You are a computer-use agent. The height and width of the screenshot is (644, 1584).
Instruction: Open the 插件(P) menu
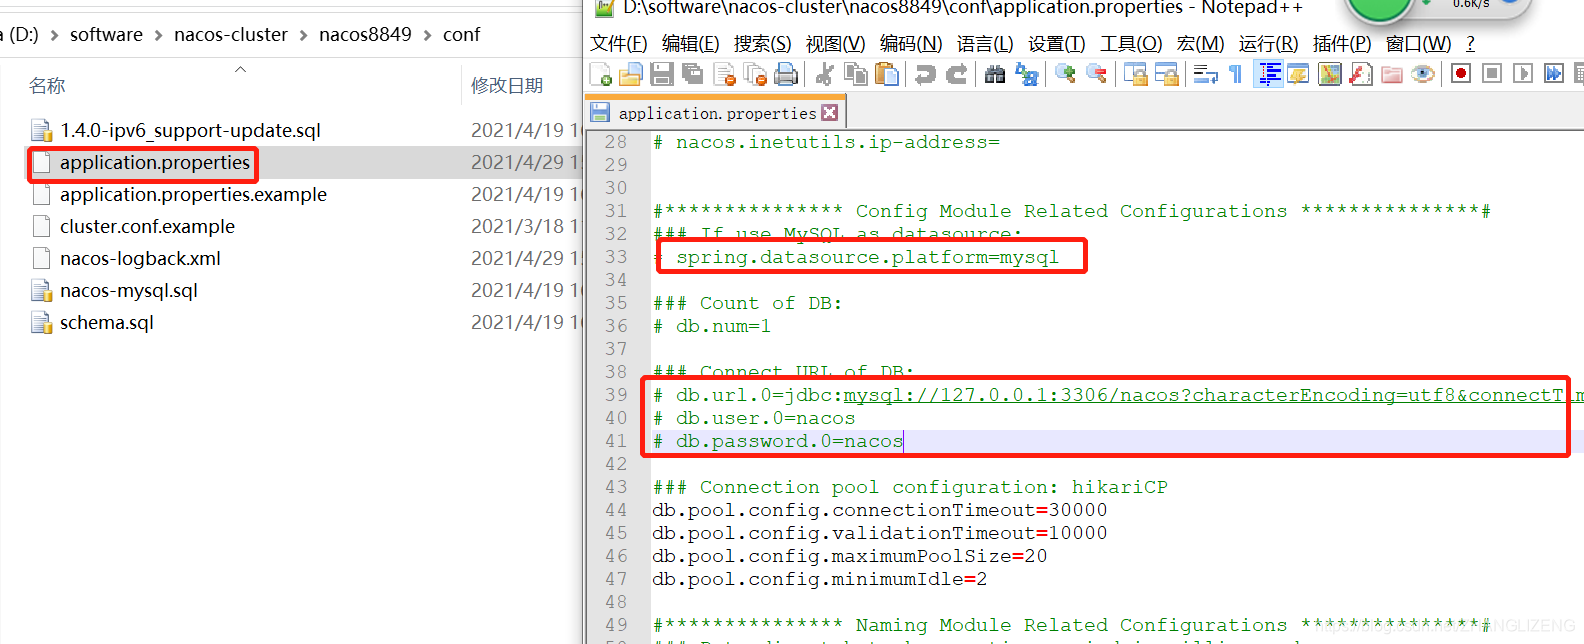click(1343, 44)
